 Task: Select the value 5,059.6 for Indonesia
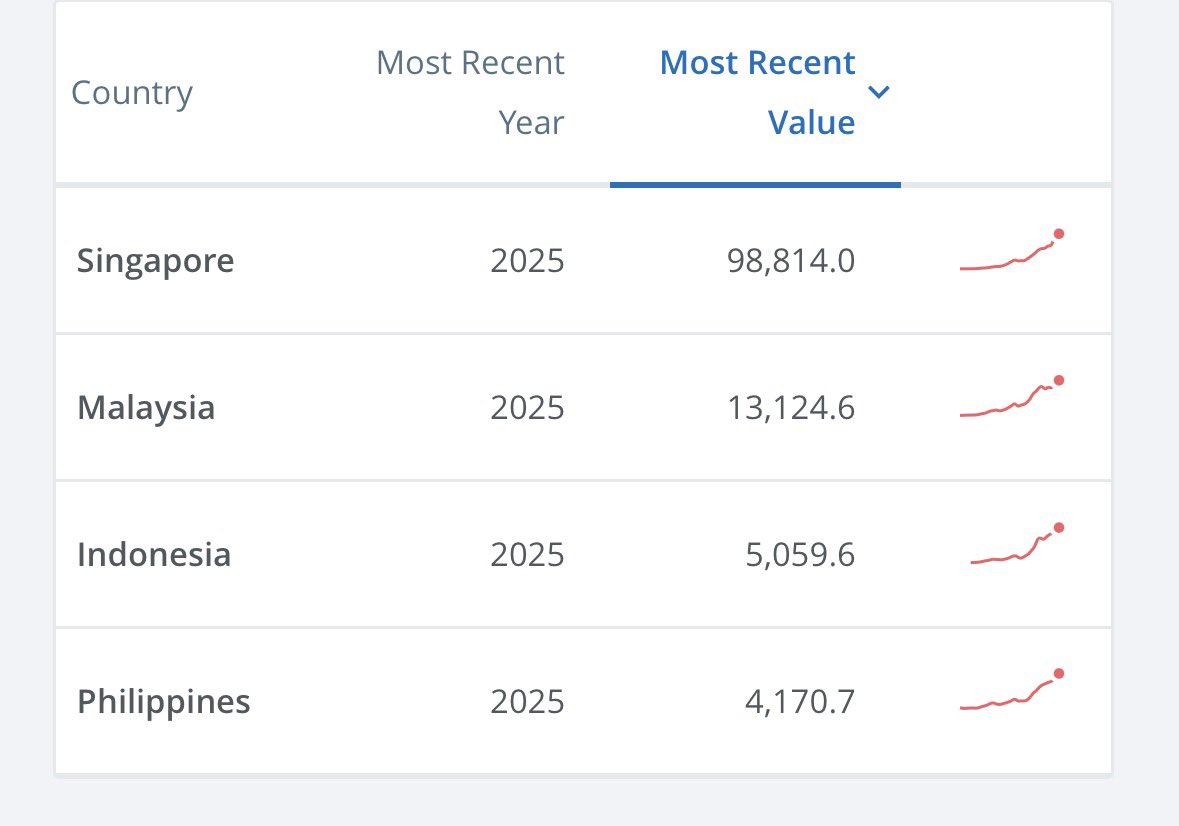[800, 555]
